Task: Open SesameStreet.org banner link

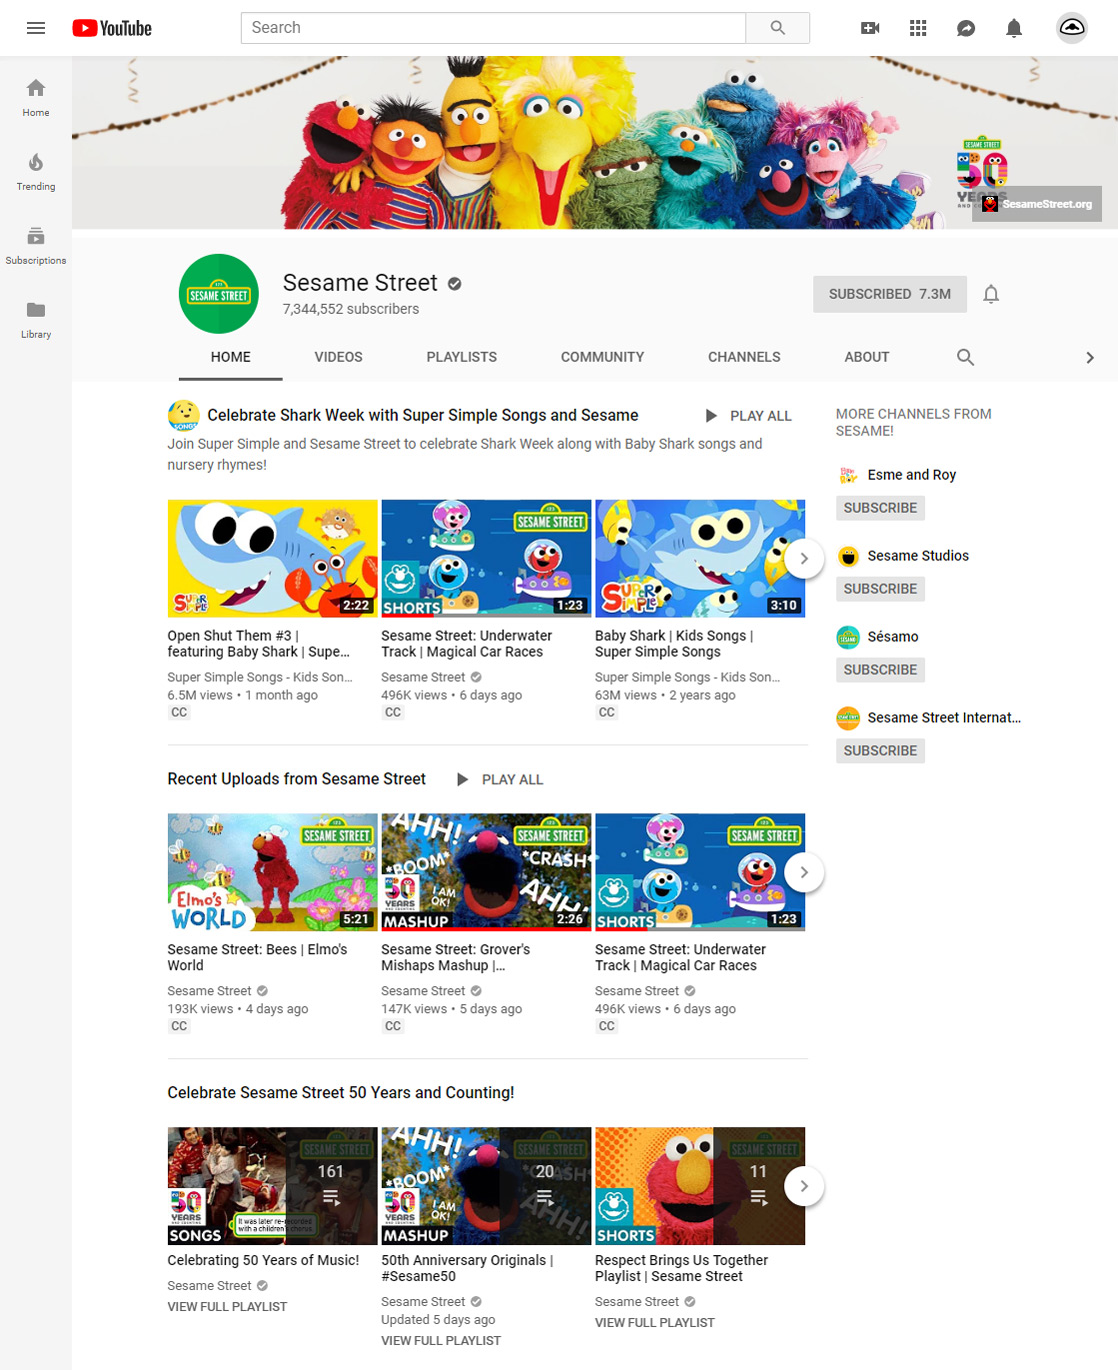Action: pyautogui.click(x=1037, y=204)
